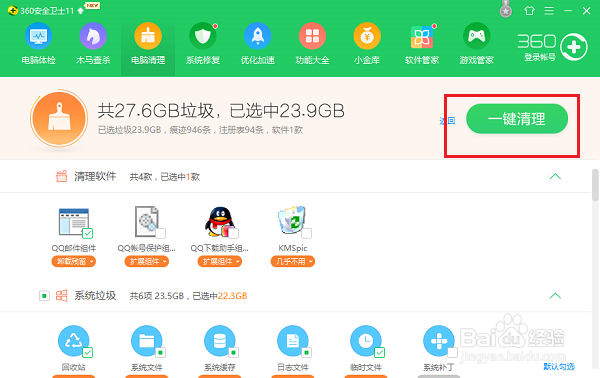Open the 卸载残留 dropdown
The image size is (600, 378).
pyautogui.click(x=73, y=262)
